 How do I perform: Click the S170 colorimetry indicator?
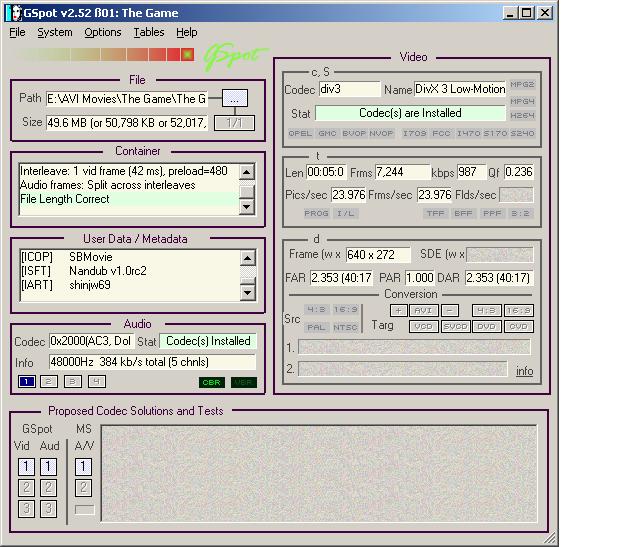495,133
